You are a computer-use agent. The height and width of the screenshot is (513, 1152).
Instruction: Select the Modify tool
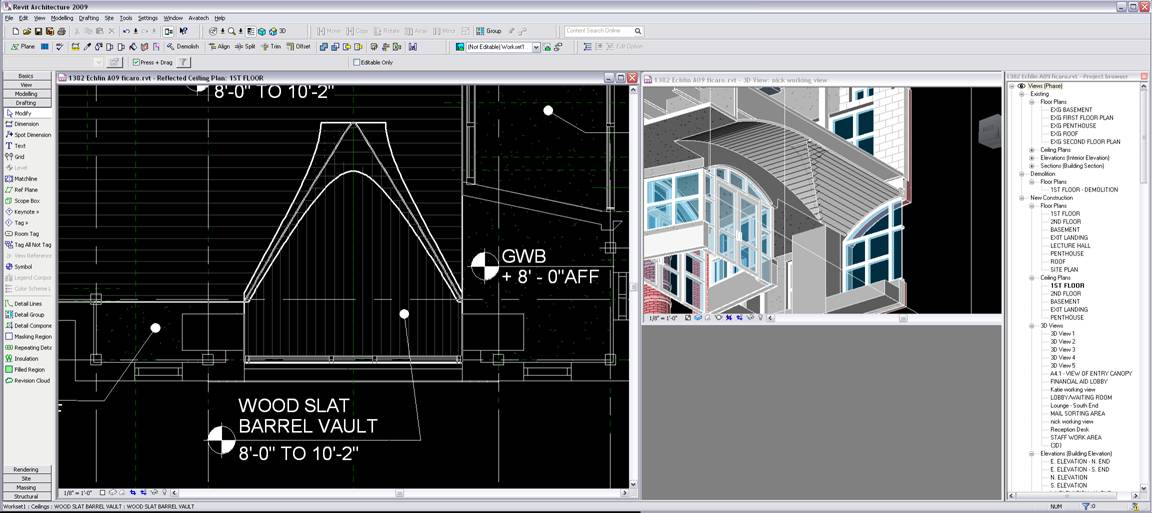(27, 113)
